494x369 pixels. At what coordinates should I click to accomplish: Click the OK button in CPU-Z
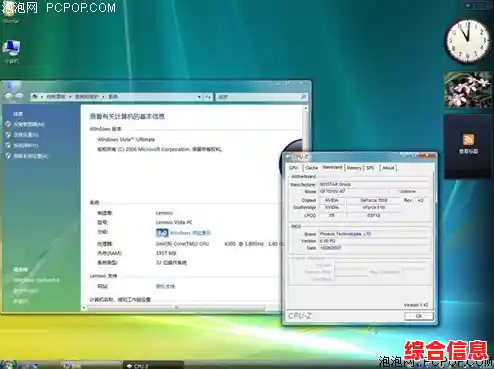coord(419,316)
